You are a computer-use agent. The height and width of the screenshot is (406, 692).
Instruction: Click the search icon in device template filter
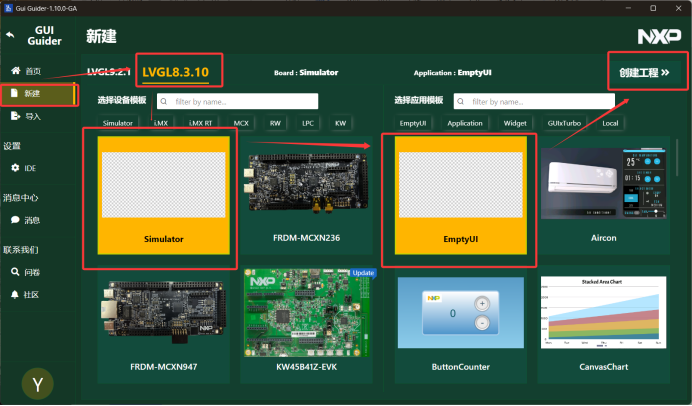tap(164, 102)
